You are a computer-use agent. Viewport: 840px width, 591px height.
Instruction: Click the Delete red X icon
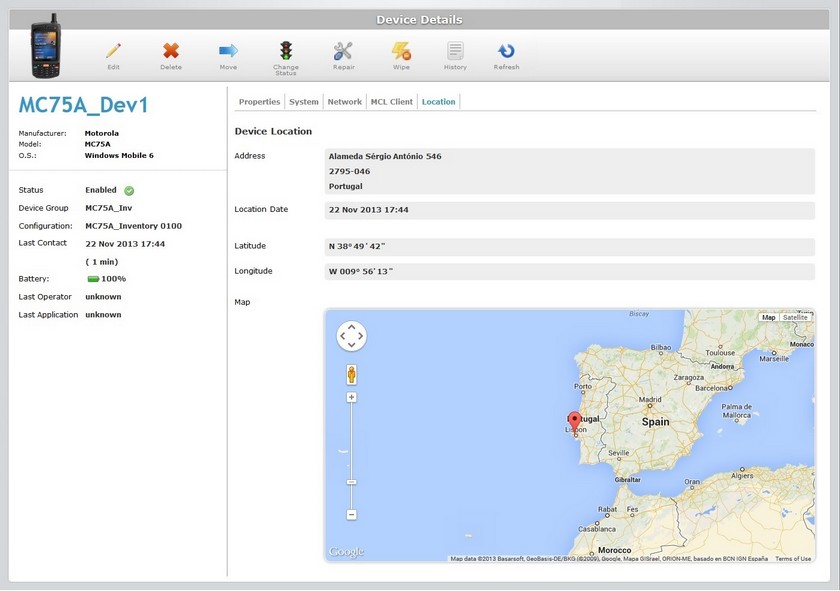coord(171,51)
